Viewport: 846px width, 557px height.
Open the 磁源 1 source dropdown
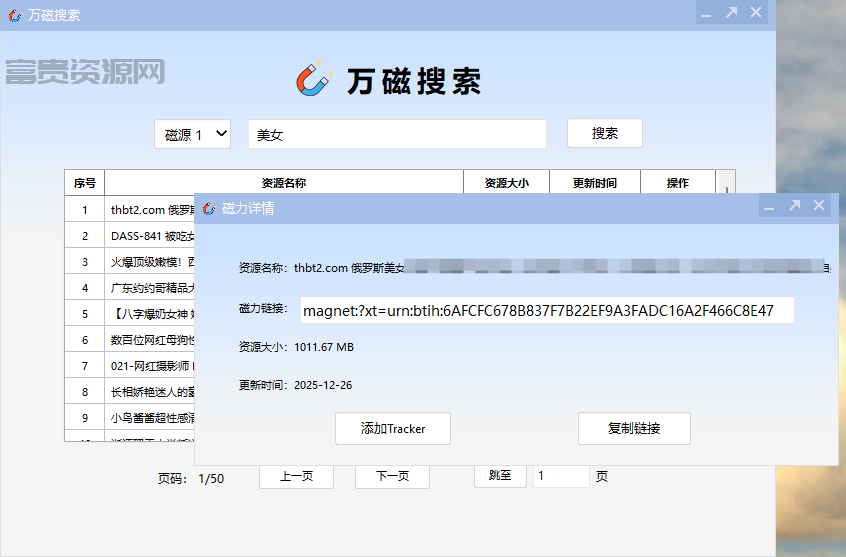click(x=193, y=134)
